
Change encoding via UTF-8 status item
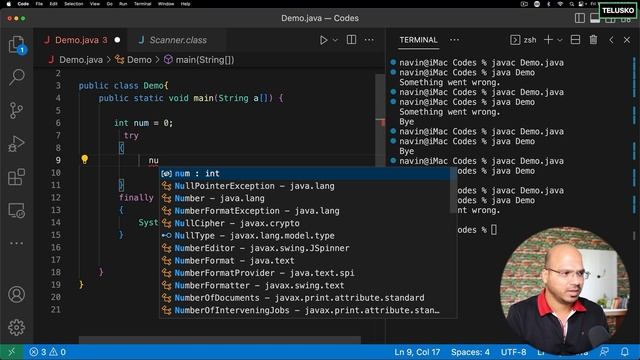(513, 352)
